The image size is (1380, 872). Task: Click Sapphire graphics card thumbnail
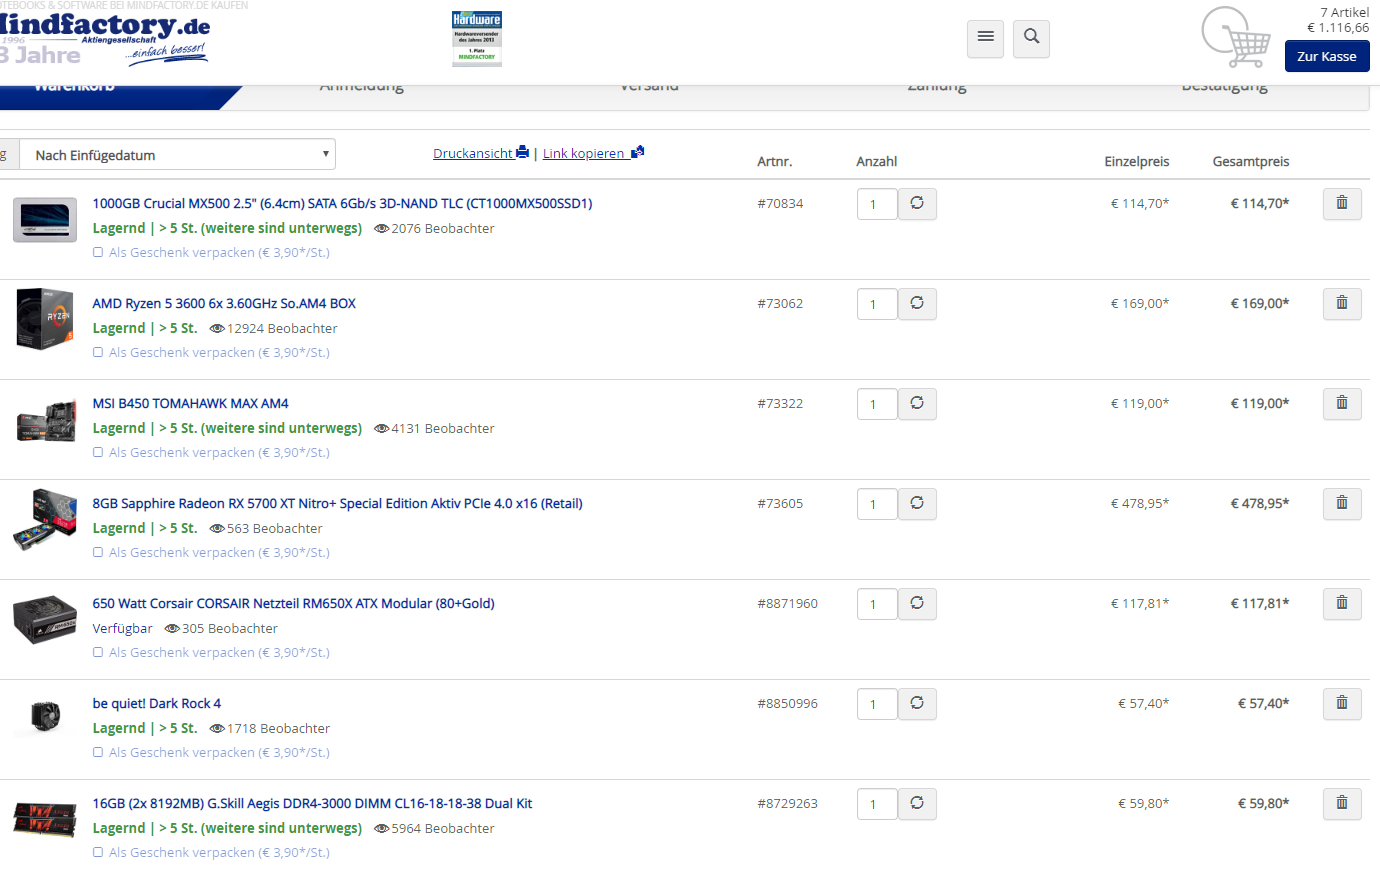click(45, 520)
